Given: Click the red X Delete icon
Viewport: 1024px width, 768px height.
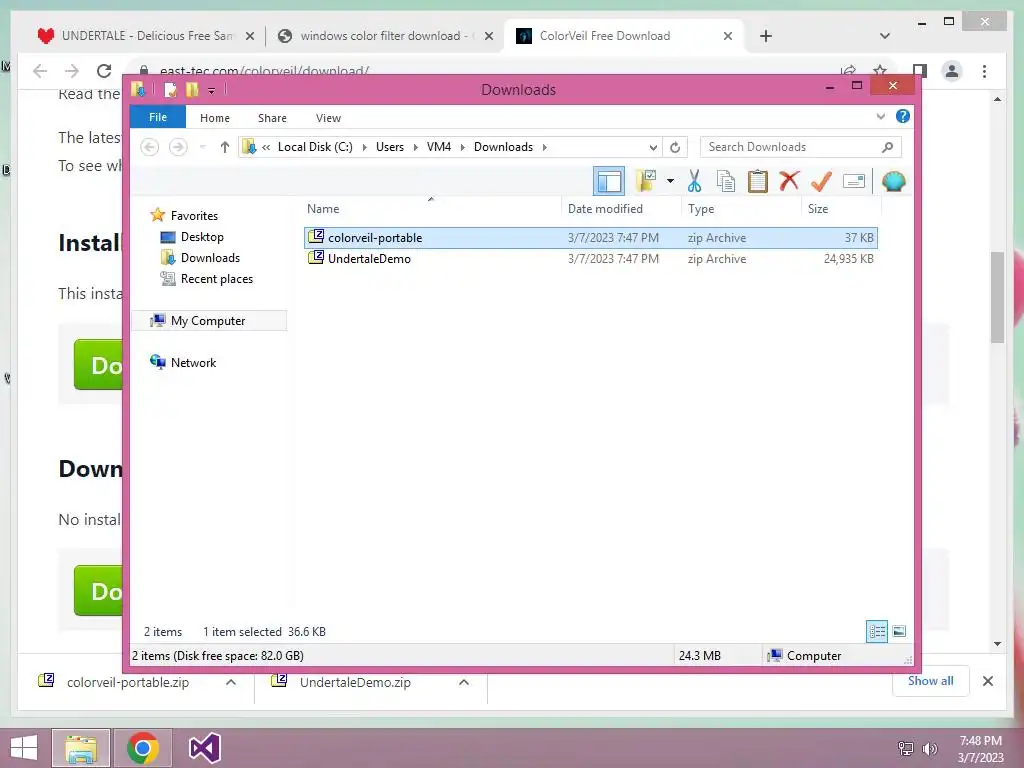Looking at the screenshot, I should pyautogui.click(x=790, y=180).
